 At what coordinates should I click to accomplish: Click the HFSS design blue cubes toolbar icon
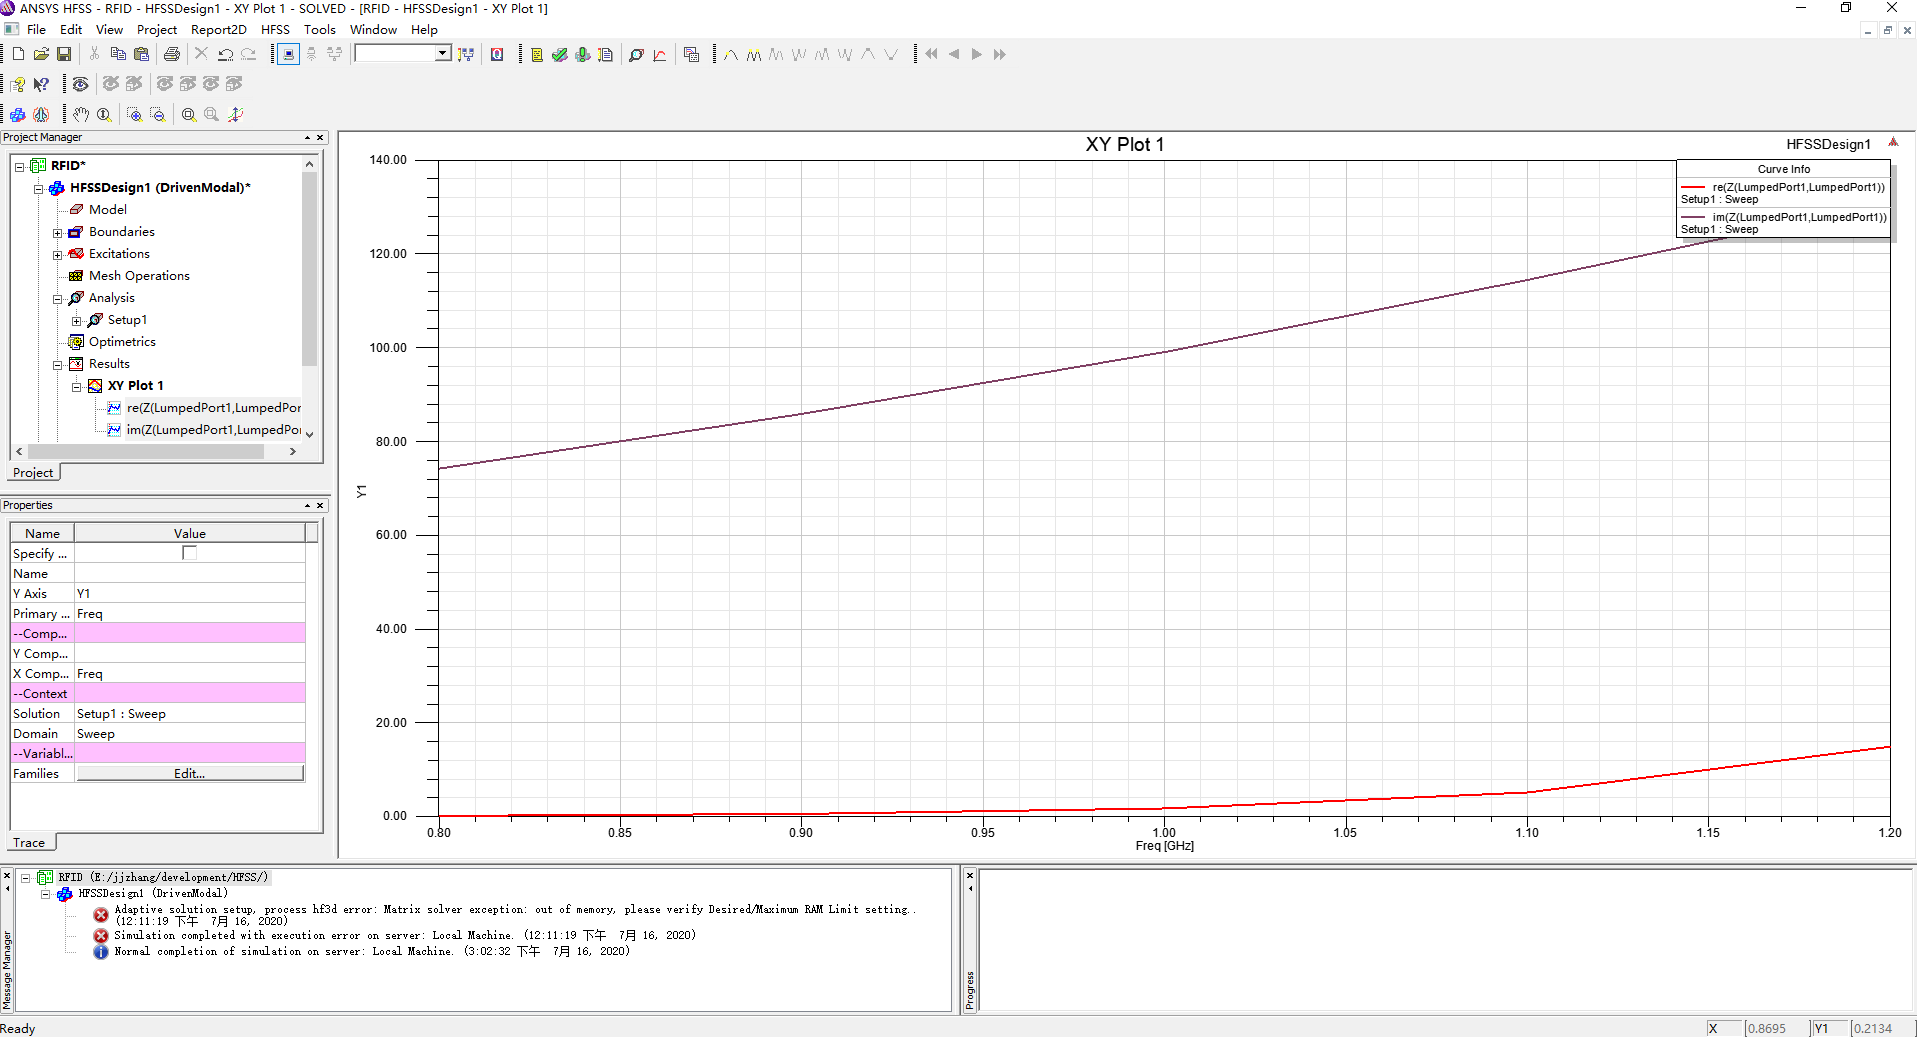pyautogui.click(x=18, y=114)
